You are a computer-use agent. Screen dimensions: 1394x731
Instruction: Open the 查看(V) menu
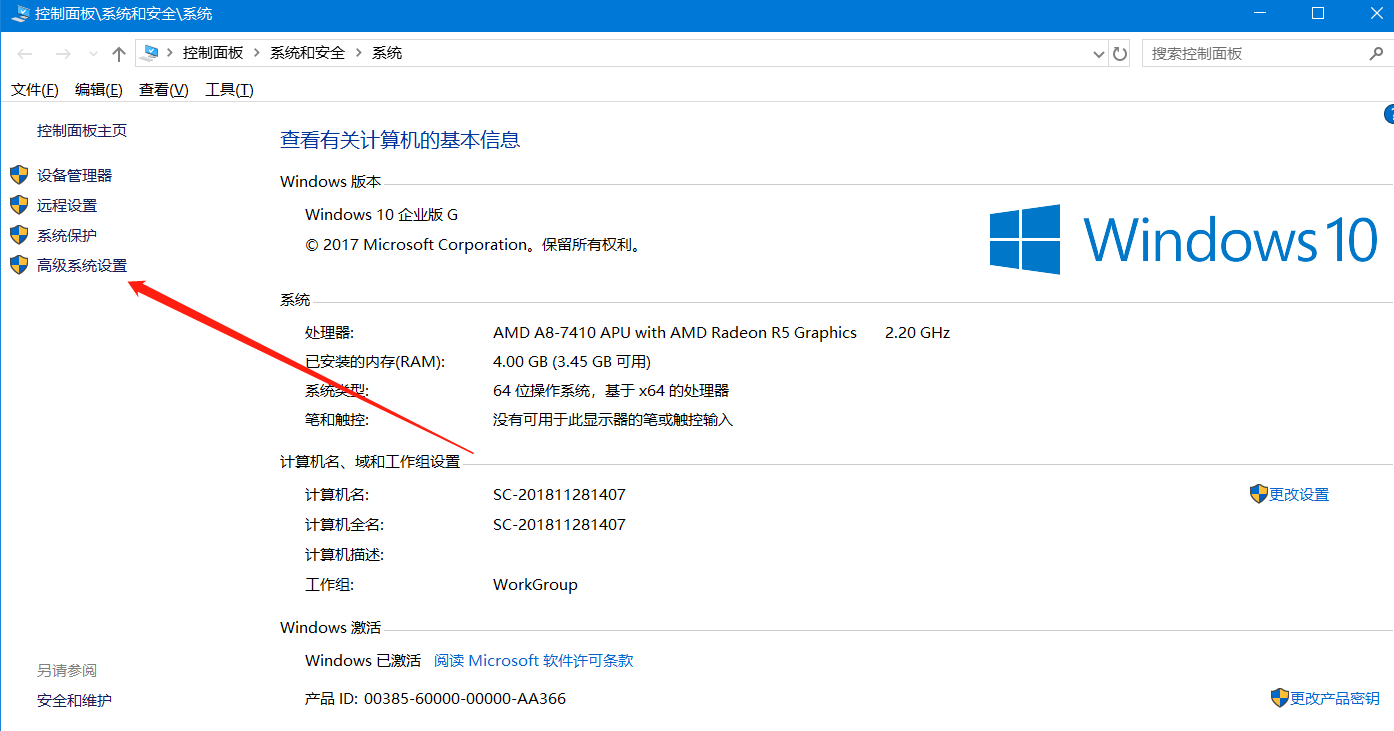click(164, 90)
